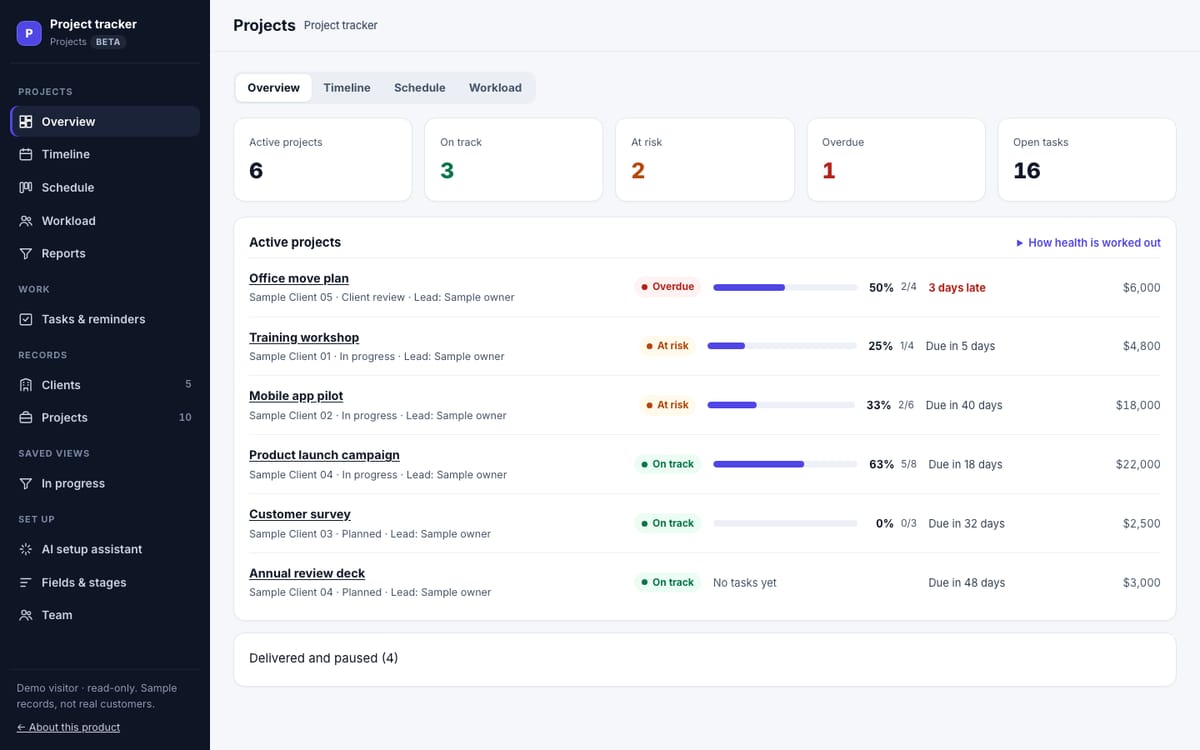Expand the Delivered and paused (4) section
Viewport: 1200px width, 750px height.
point(705,659)
